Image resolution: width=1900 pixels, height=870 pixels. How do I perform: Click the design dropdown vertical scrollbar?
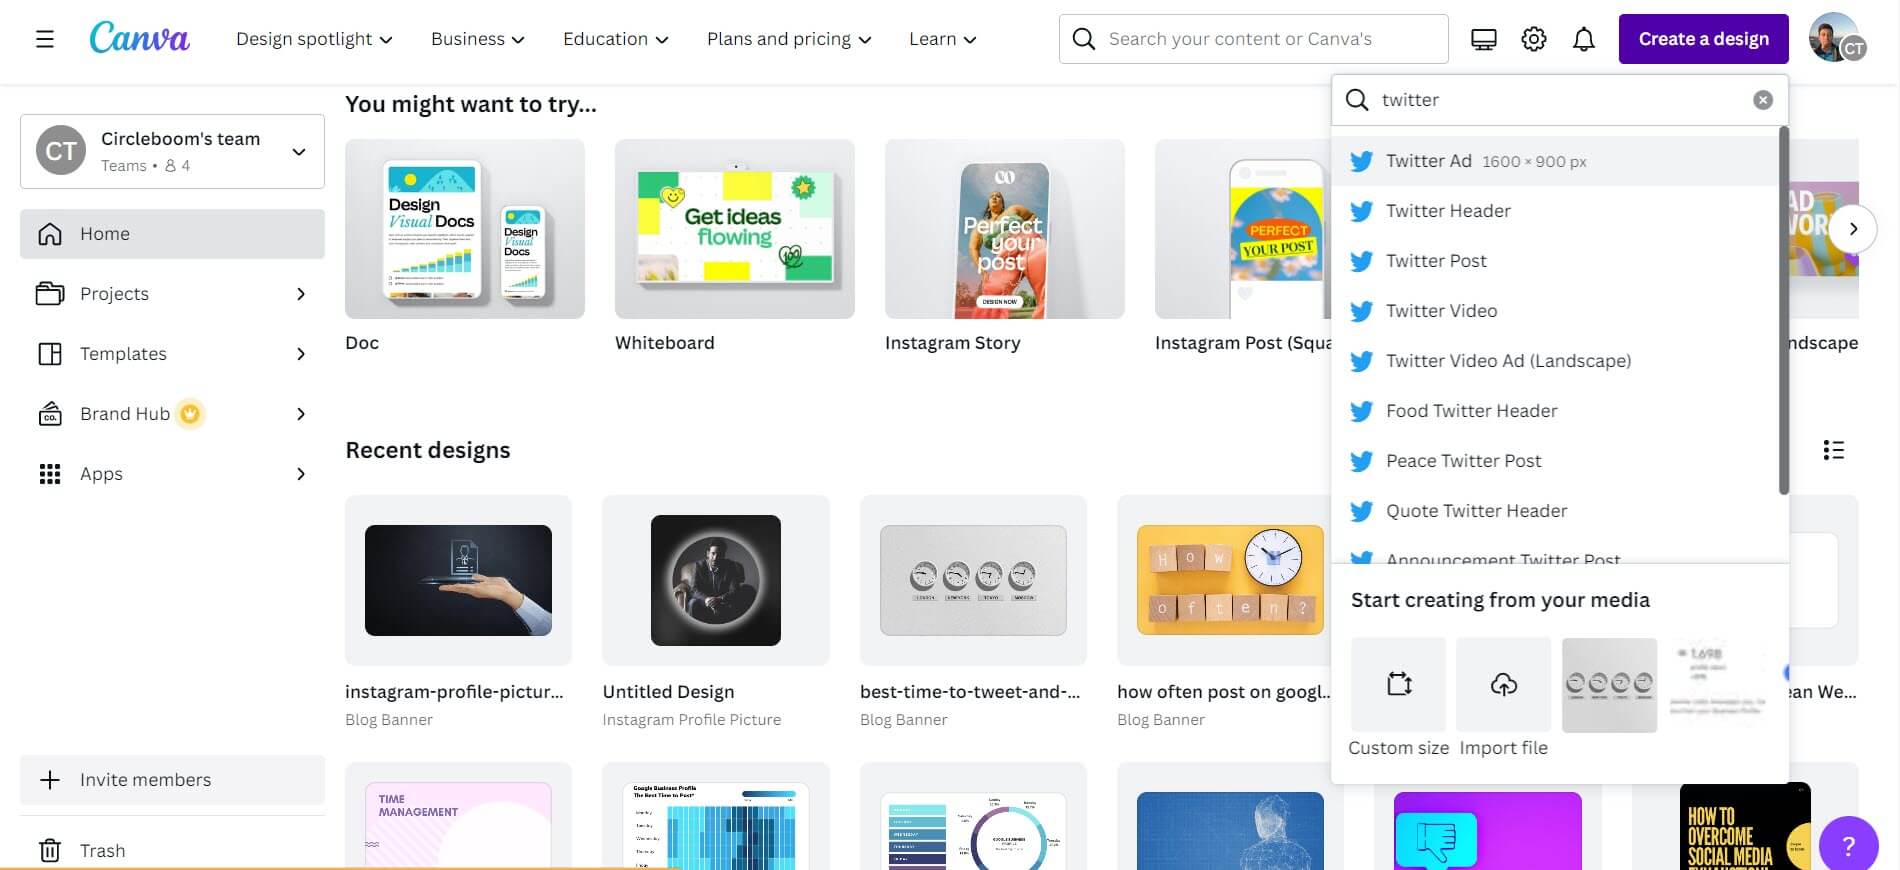(1784, 310)
